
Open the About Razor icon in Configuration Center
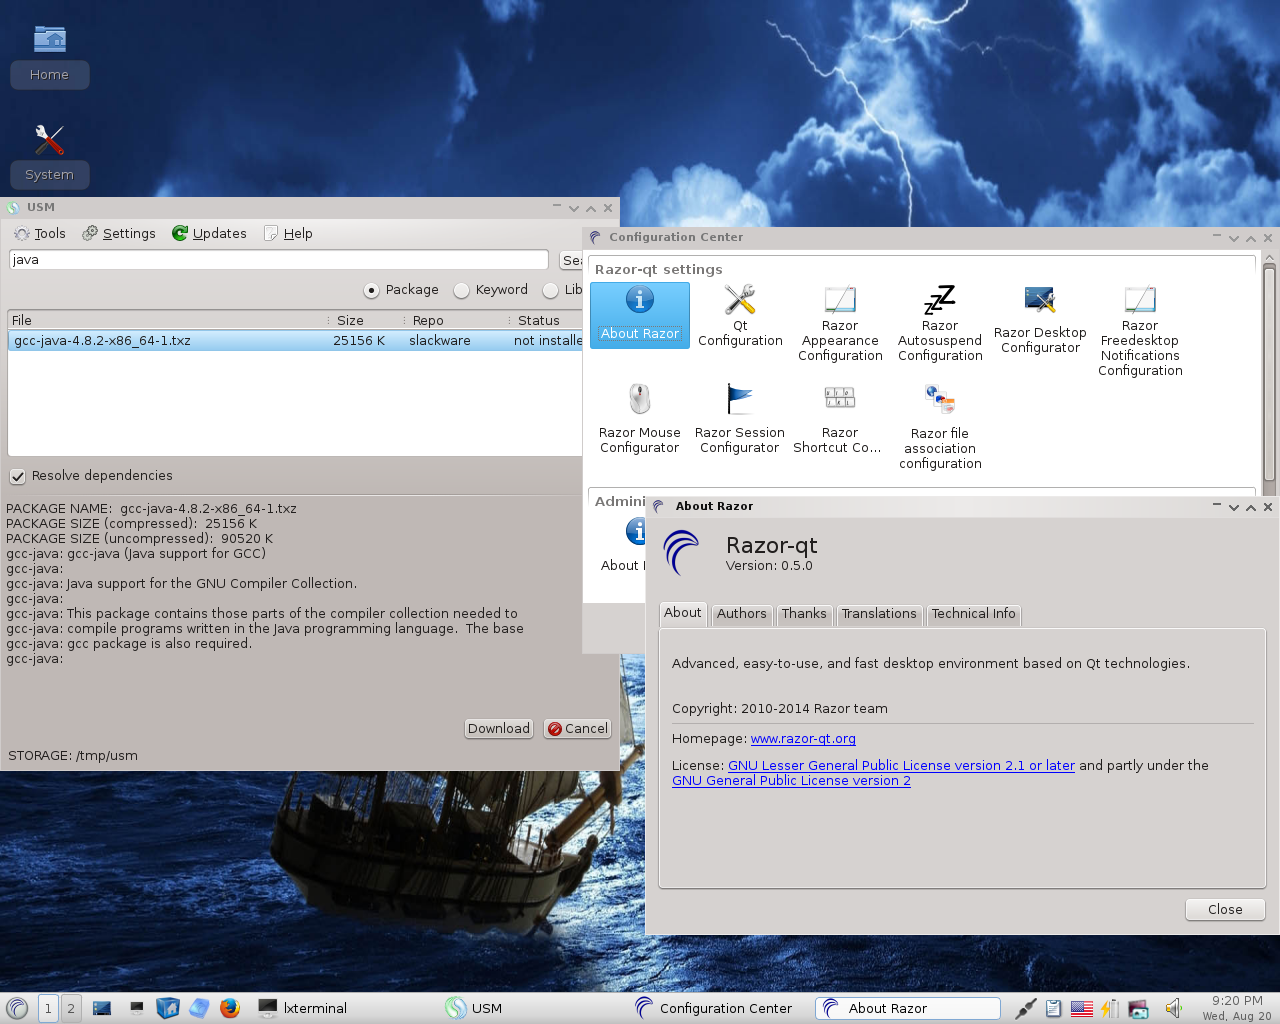[640, 315]
